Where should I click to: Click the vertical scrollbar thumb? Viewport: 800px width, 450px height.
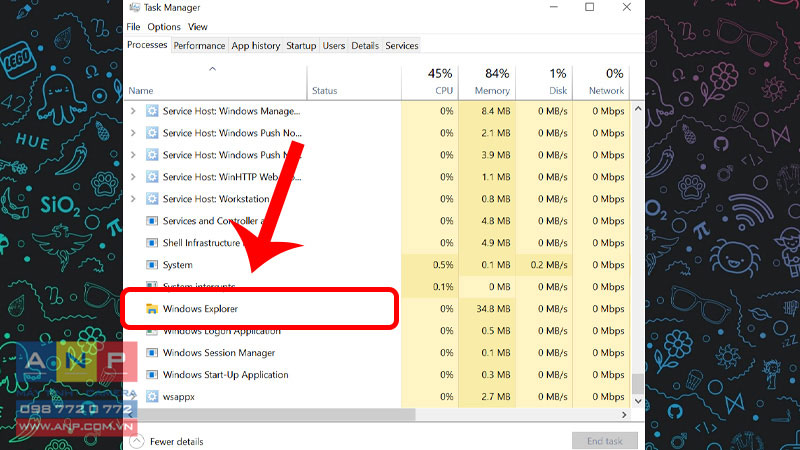638,384
